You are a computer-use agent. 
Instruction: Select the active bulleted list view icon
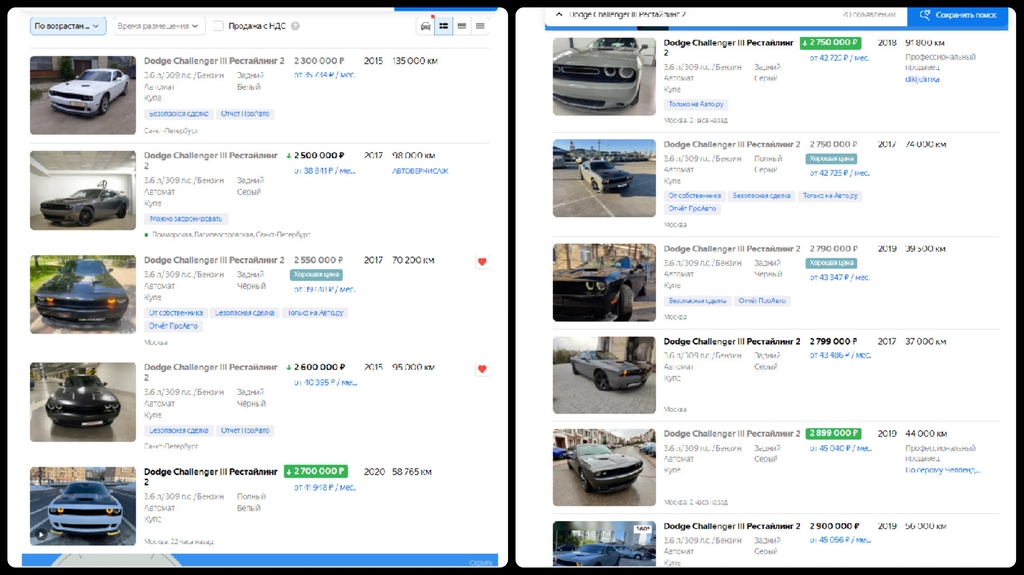click(443, 26)
